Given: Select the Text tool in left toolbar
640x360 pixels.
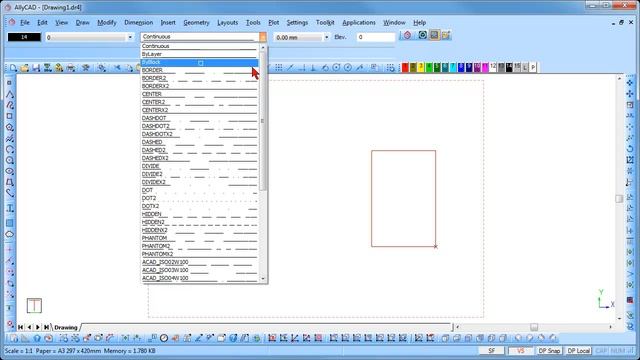Looking at the screenshot, I should pos(10,208).
